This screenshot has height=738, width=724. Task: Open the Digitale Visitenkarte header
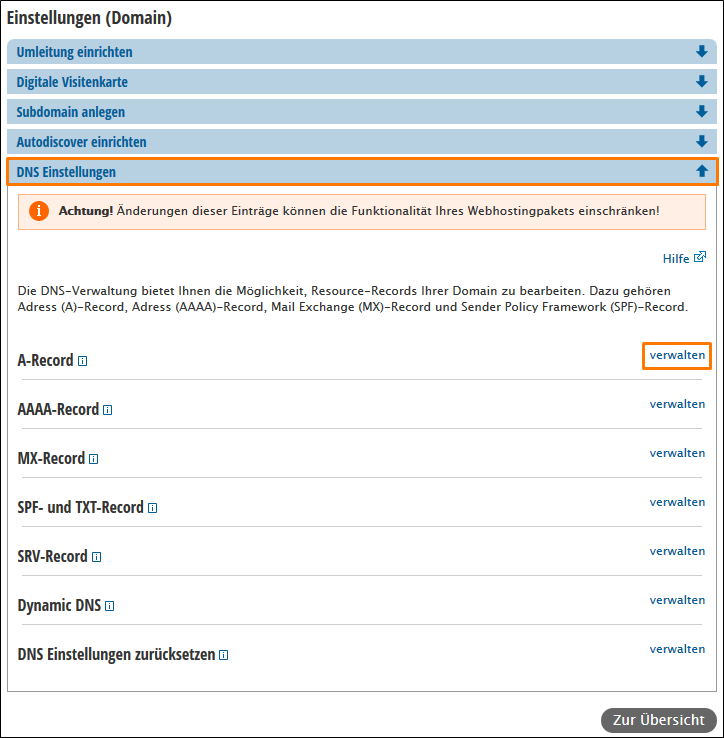(362, 82)
